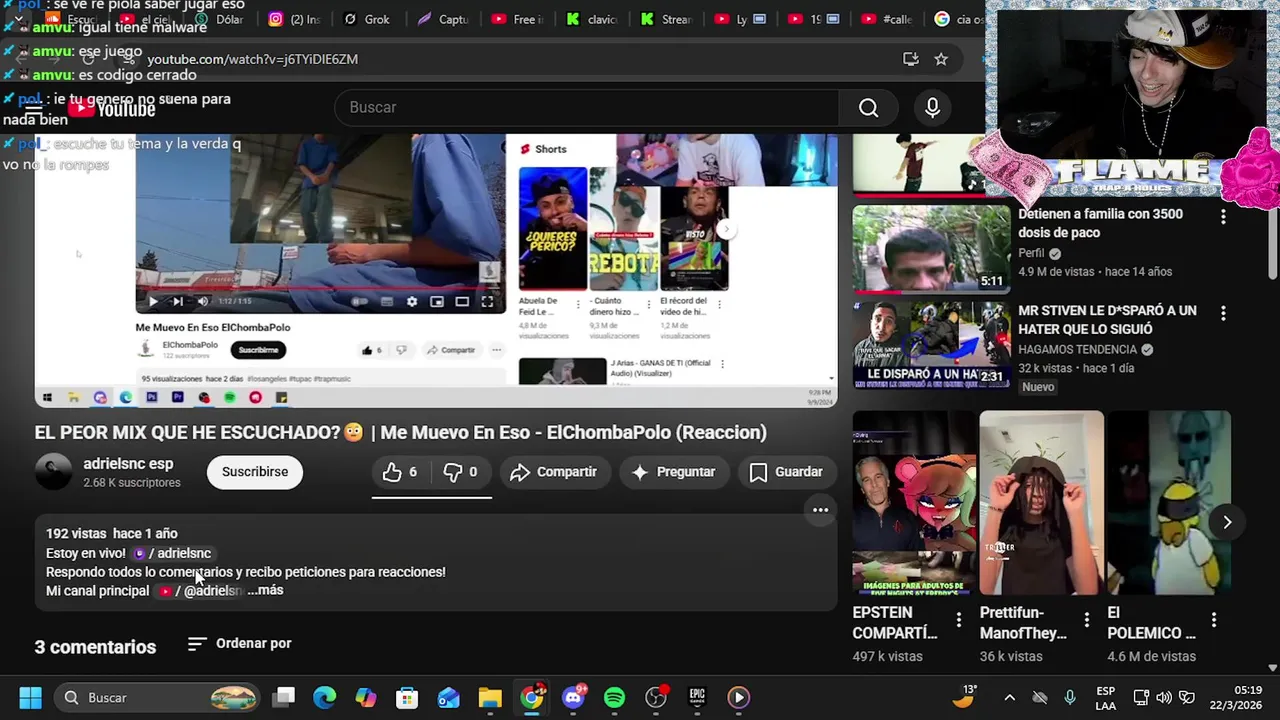Switch to the #calle YouTube tab
Viewport: 1280px width, 720px height.
click(x=886, y=19)
